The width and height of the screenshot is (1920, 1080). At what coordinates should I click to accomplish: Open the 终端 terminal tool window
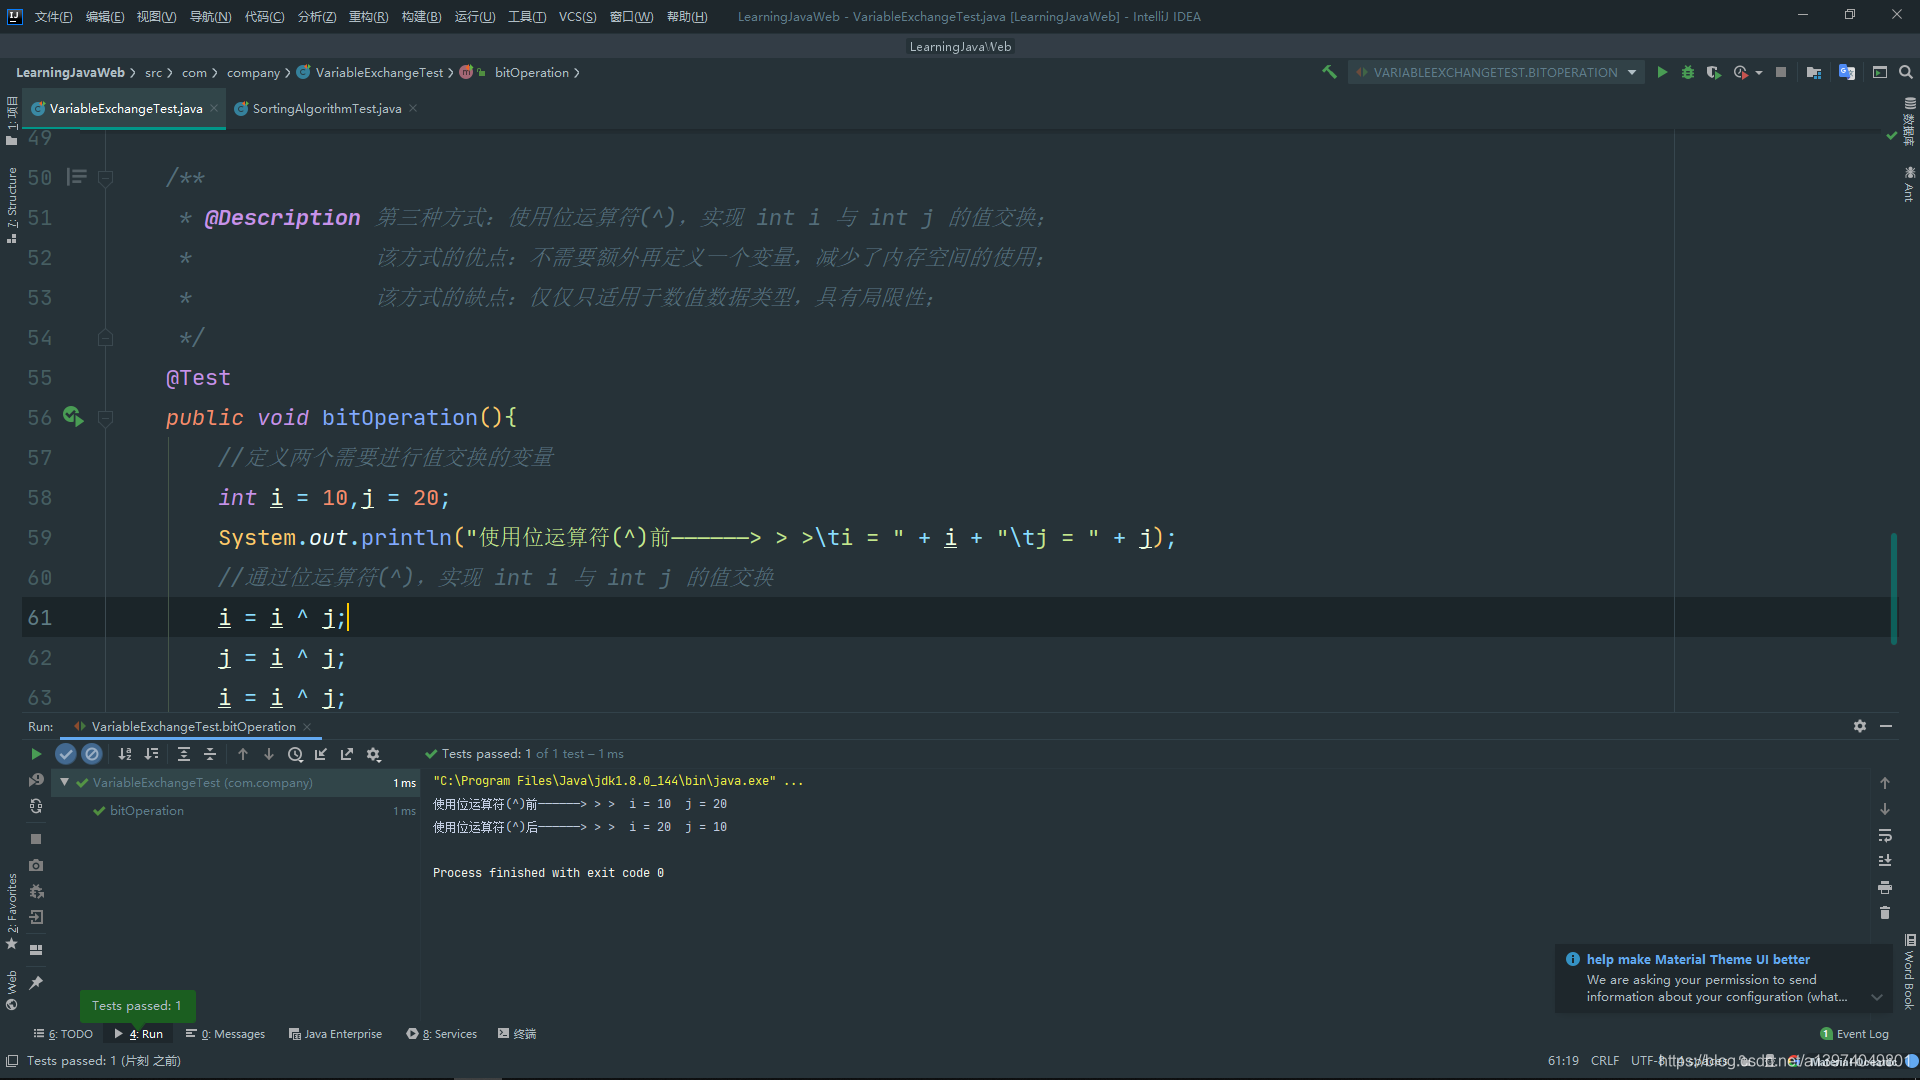[517, 1034]
